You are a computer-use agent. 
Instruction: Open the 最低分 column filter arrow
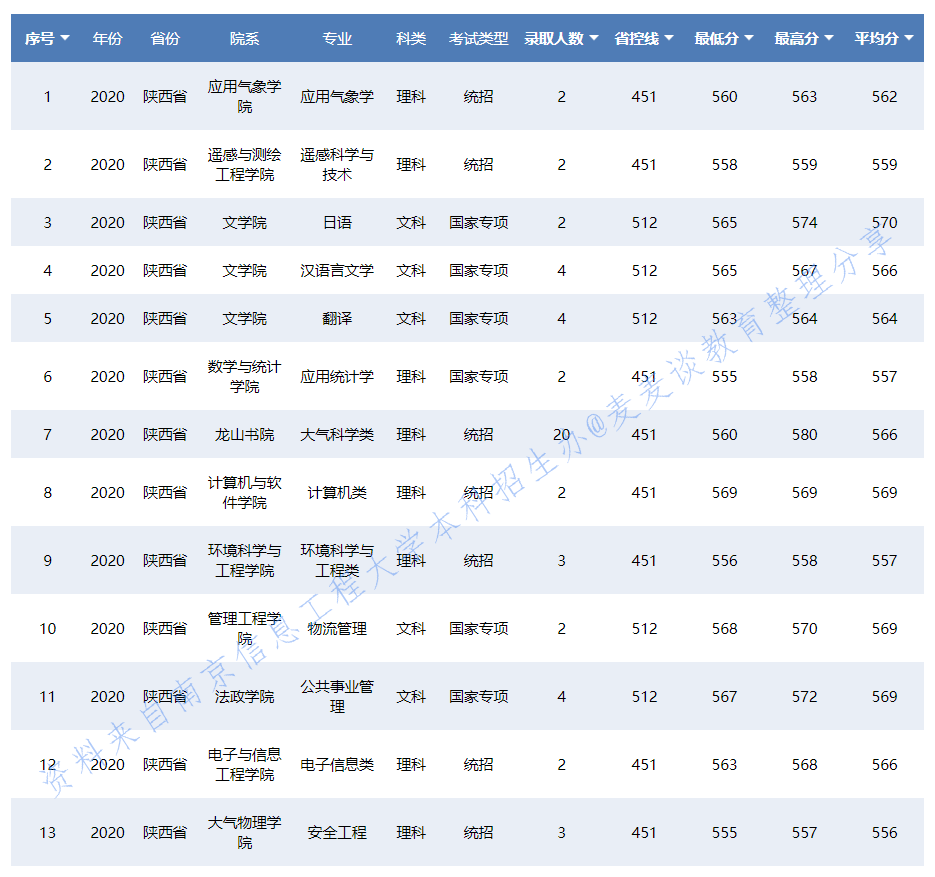coord(747,37)
